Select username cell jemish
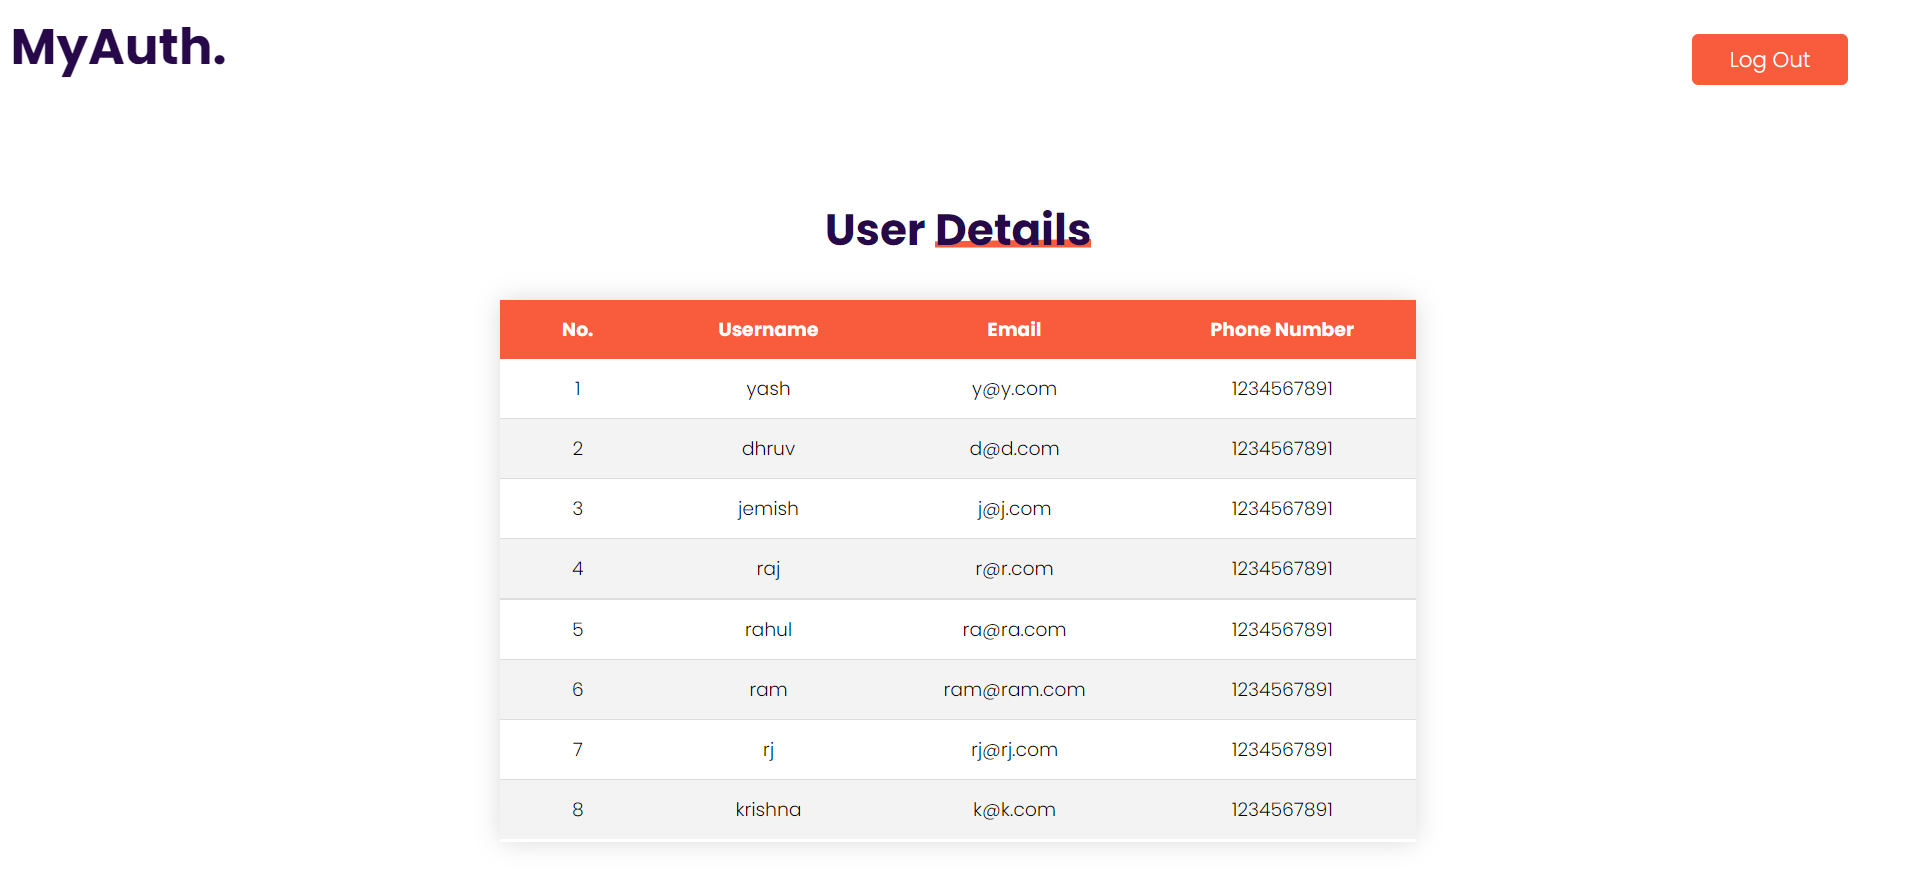1910x887 pixels. (x=768, y=509)
